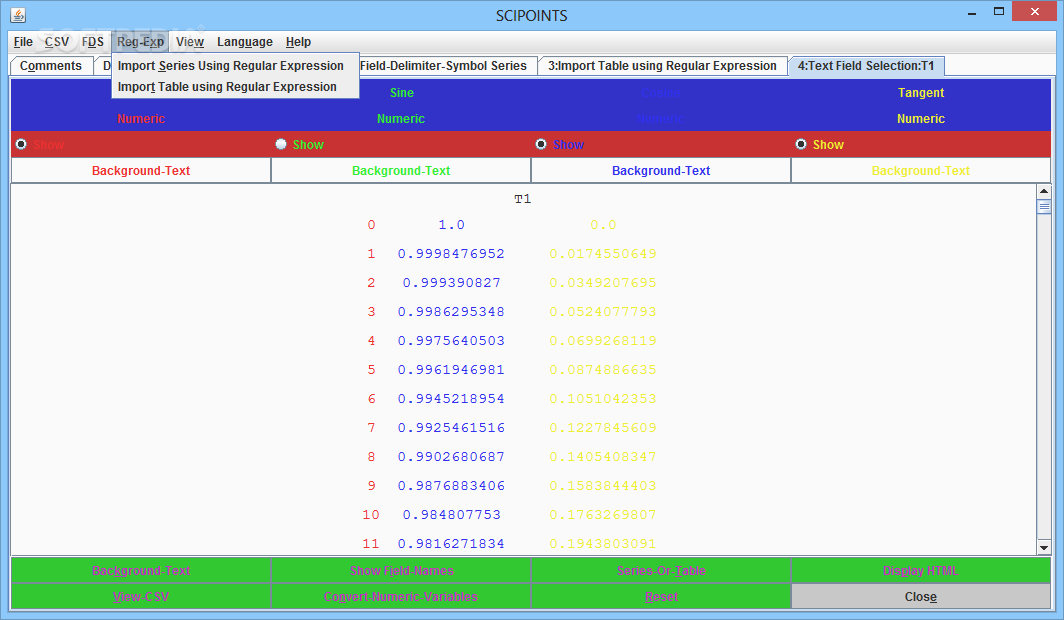Select the first red Show radio button

coord(22,144)
